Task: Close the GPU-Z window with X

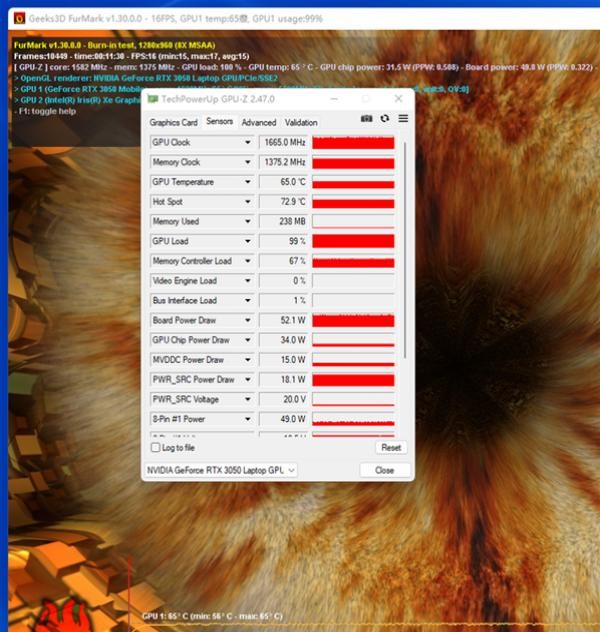Action: [399, 99]
